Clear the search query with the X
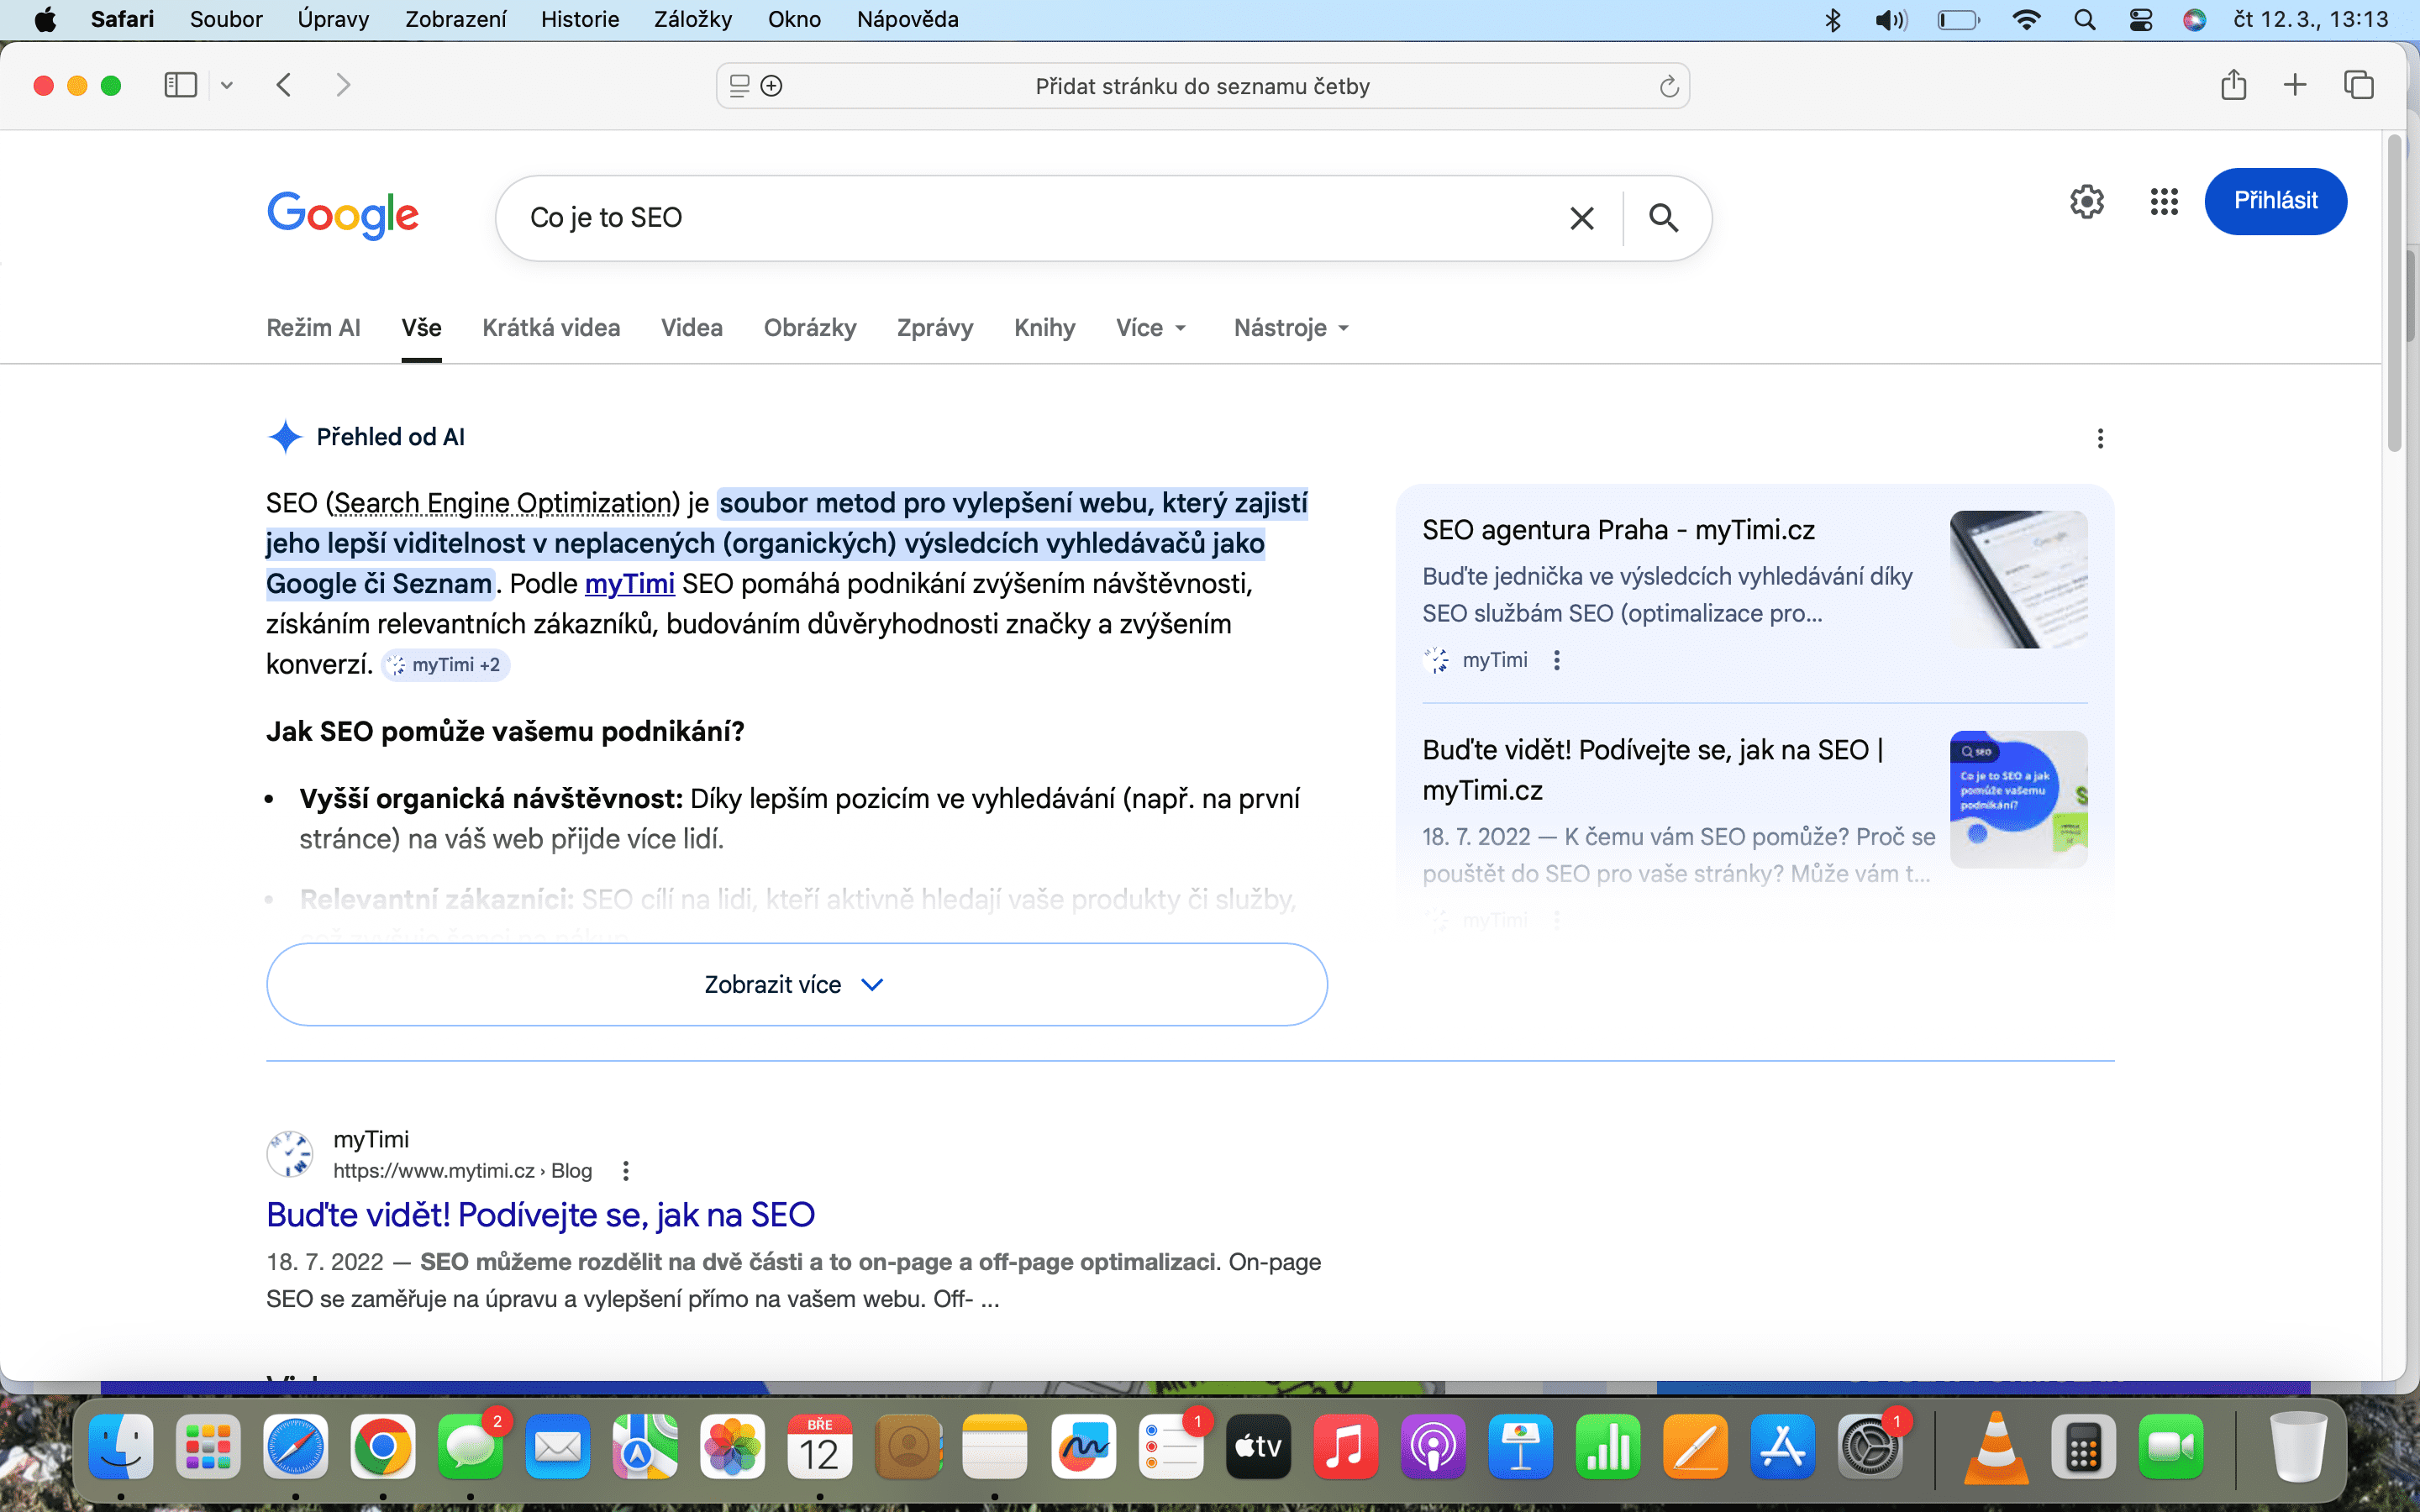 click(x=1580, y=217)
